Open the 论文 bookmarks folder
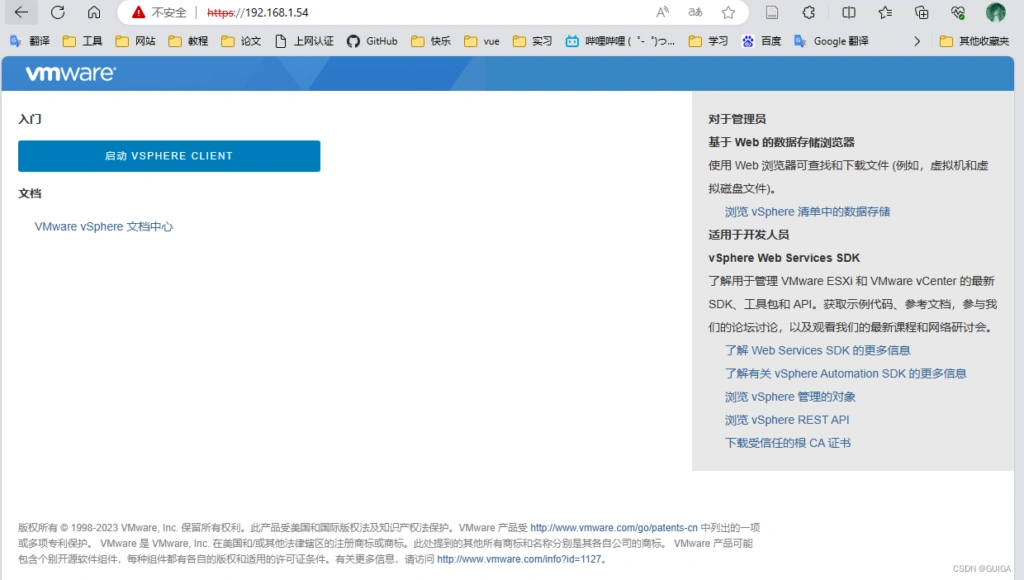 [x=241, y=41]
